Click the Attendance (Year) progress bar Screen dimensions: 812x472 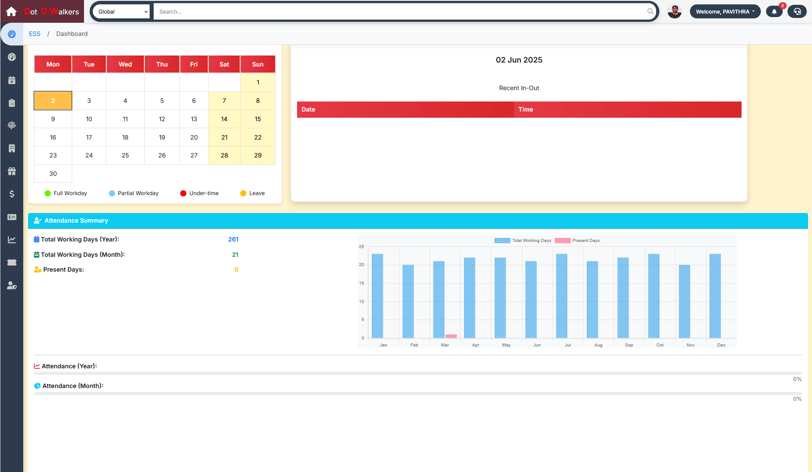point(418,374)
